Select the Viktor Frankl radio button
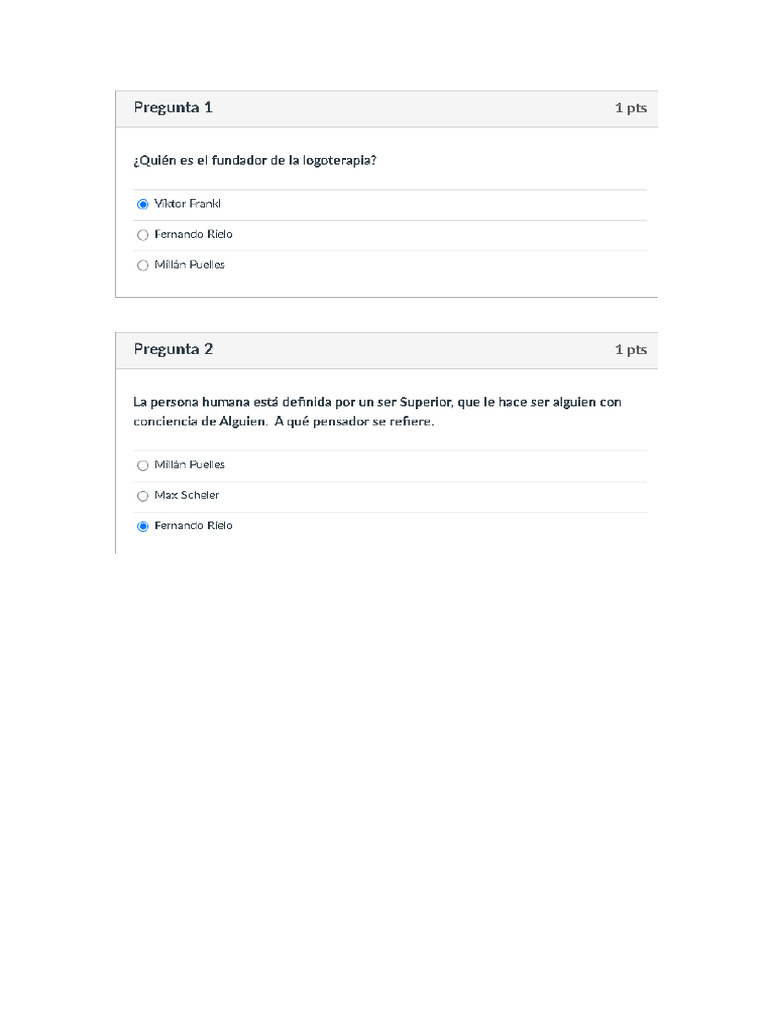Viewport: 768px width, 1024px height. point(142,204)
